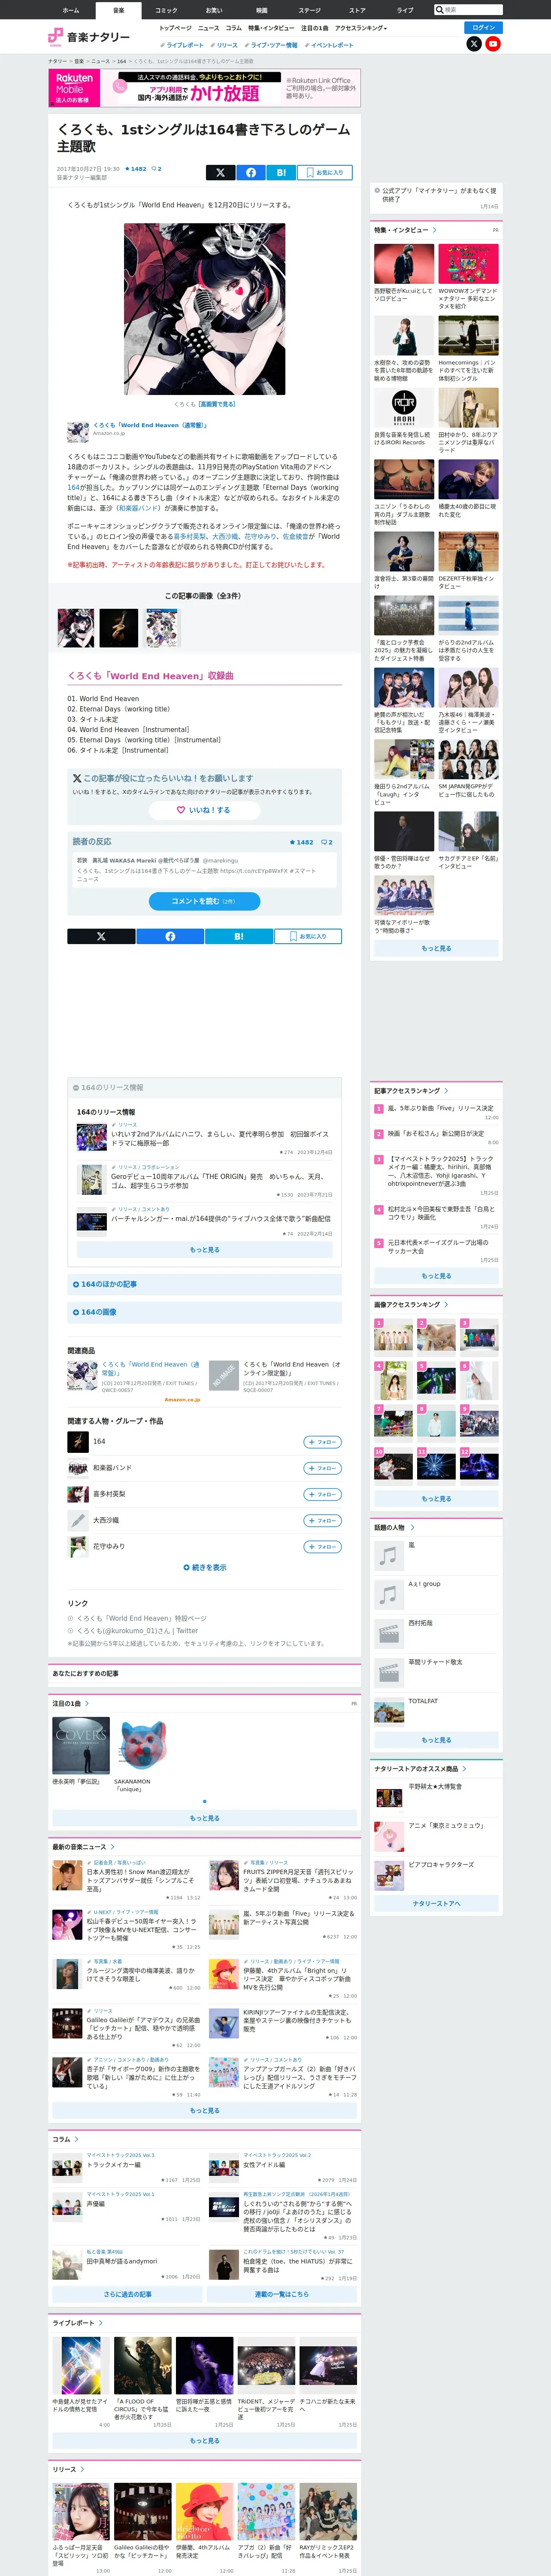The image size is (551, 2576).
Task: Click the 音楽ナタリー site logo
Action: [x=89, y=37]
